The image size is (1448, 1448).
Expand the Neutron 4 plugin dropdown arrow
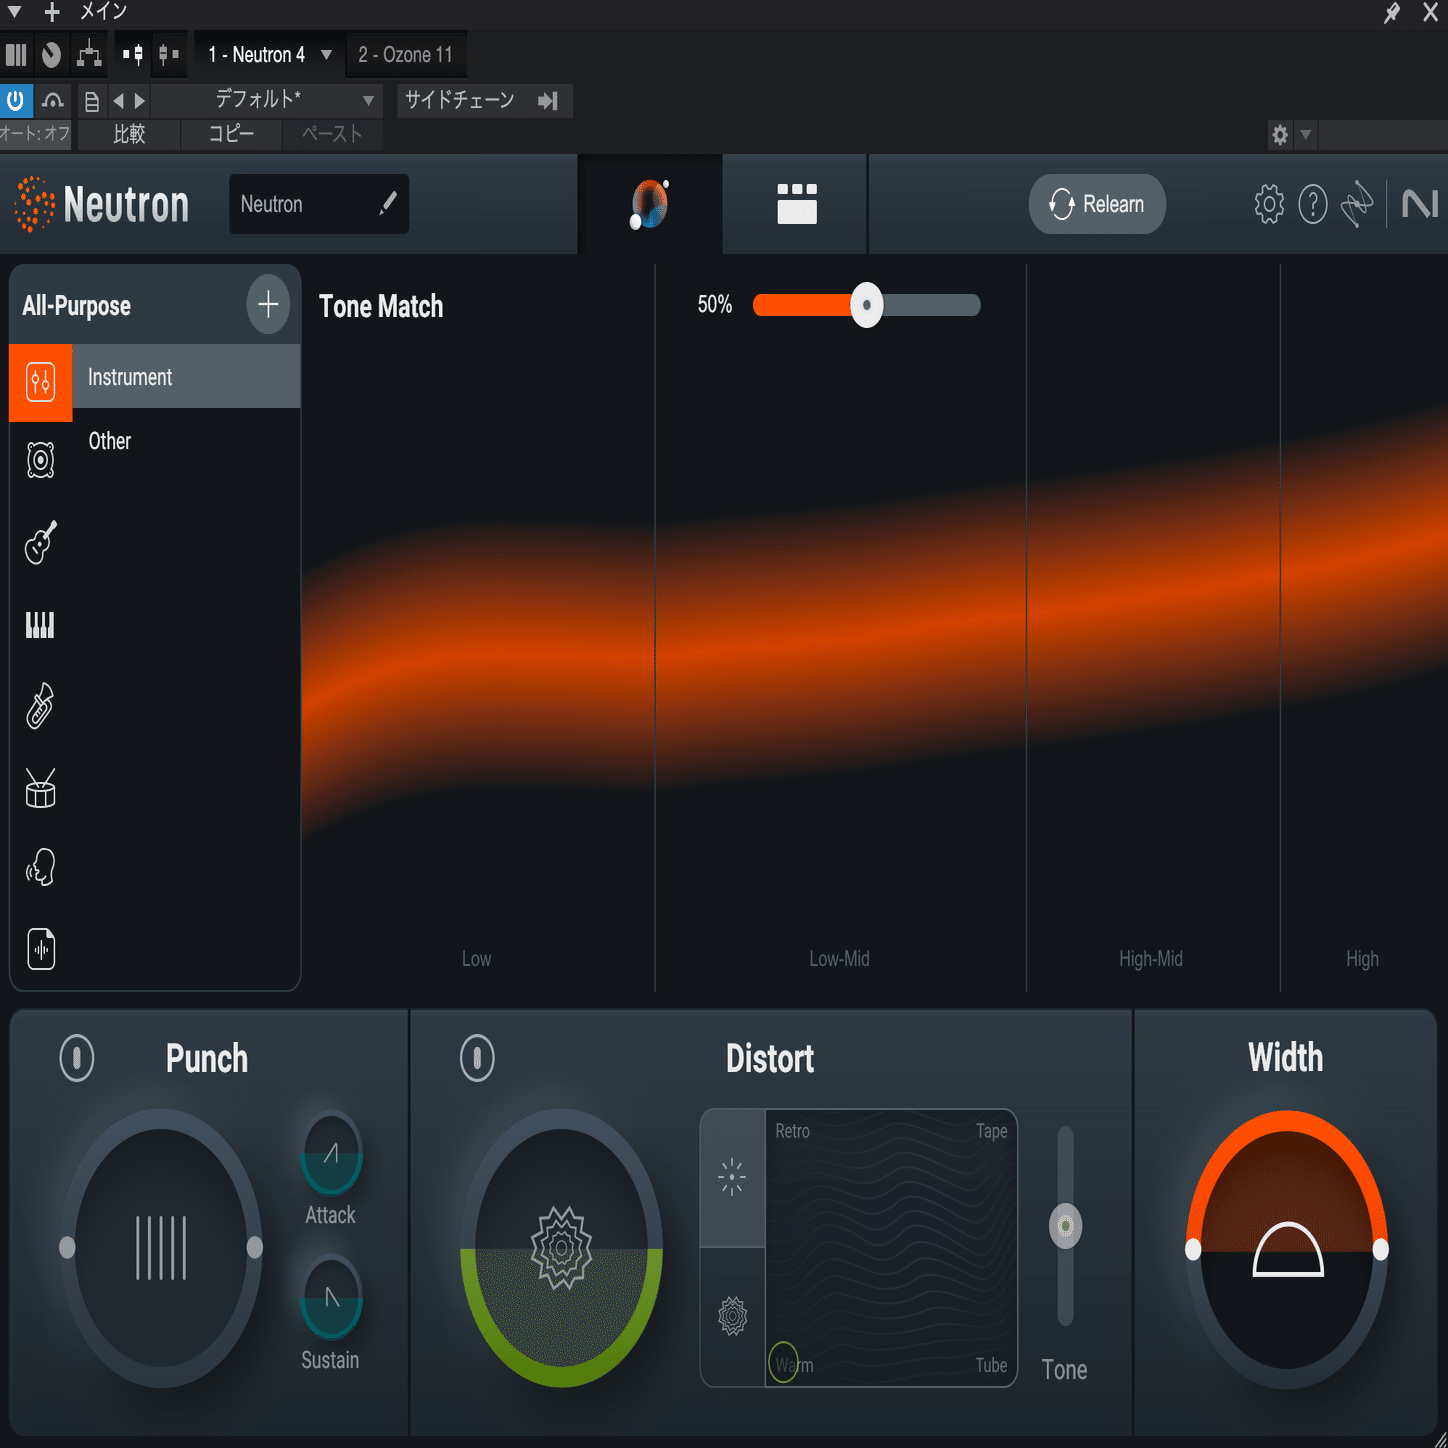[326, 54]
